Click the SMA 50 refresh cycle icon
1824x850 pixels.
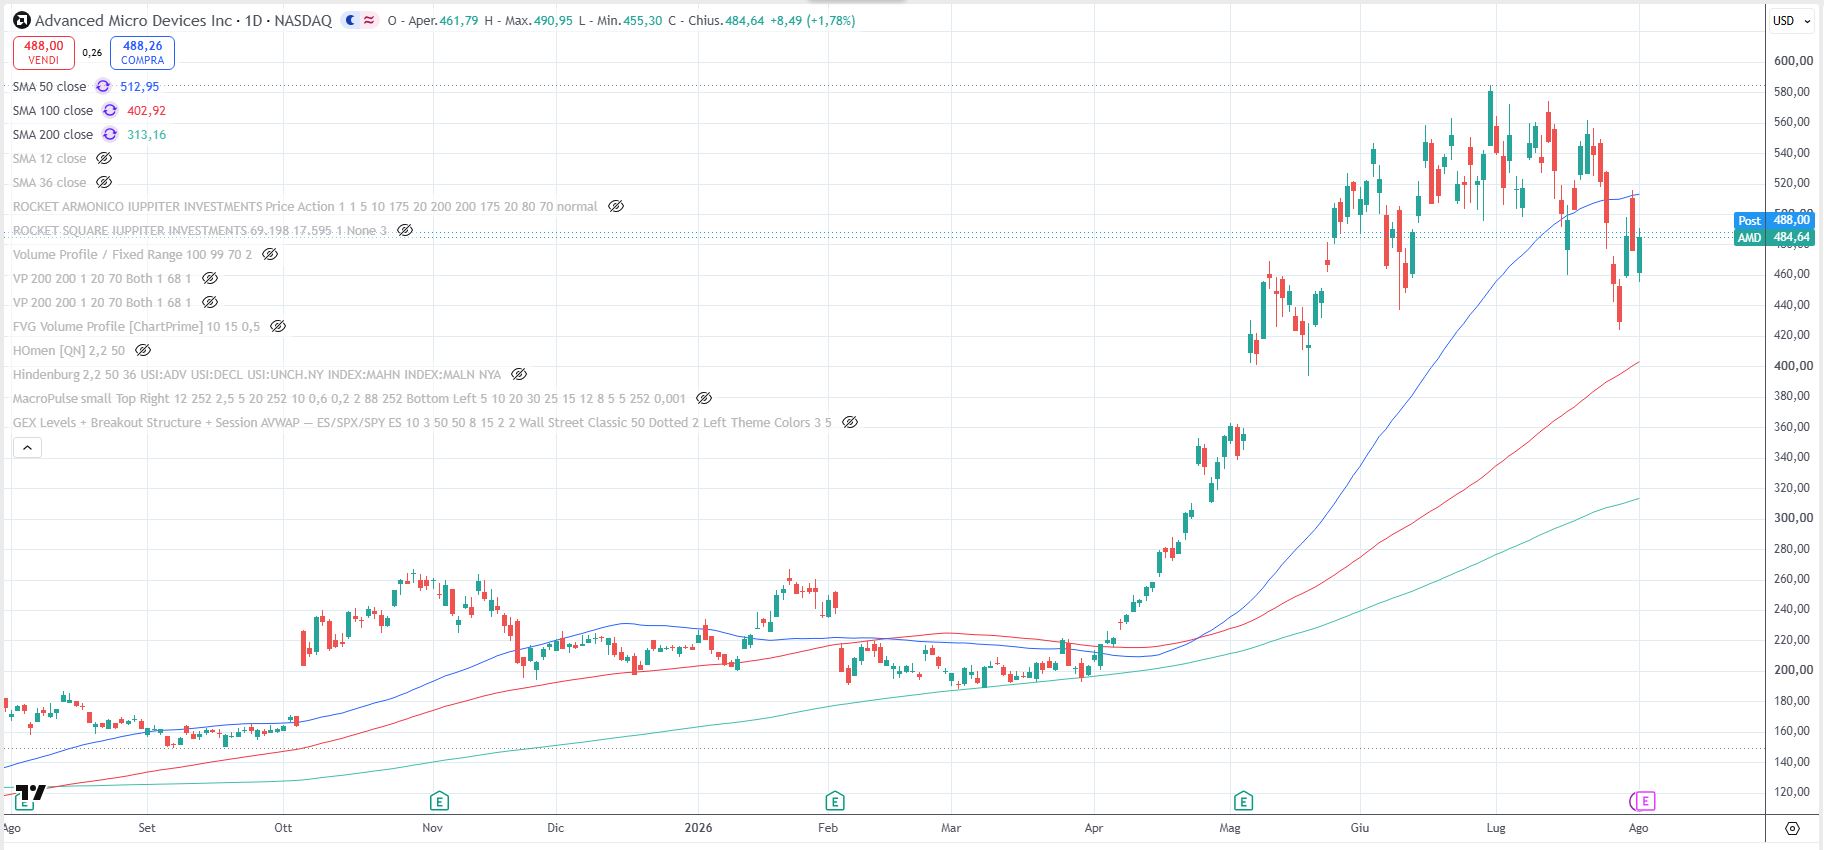pyautogui.click(x=103, y=87)
